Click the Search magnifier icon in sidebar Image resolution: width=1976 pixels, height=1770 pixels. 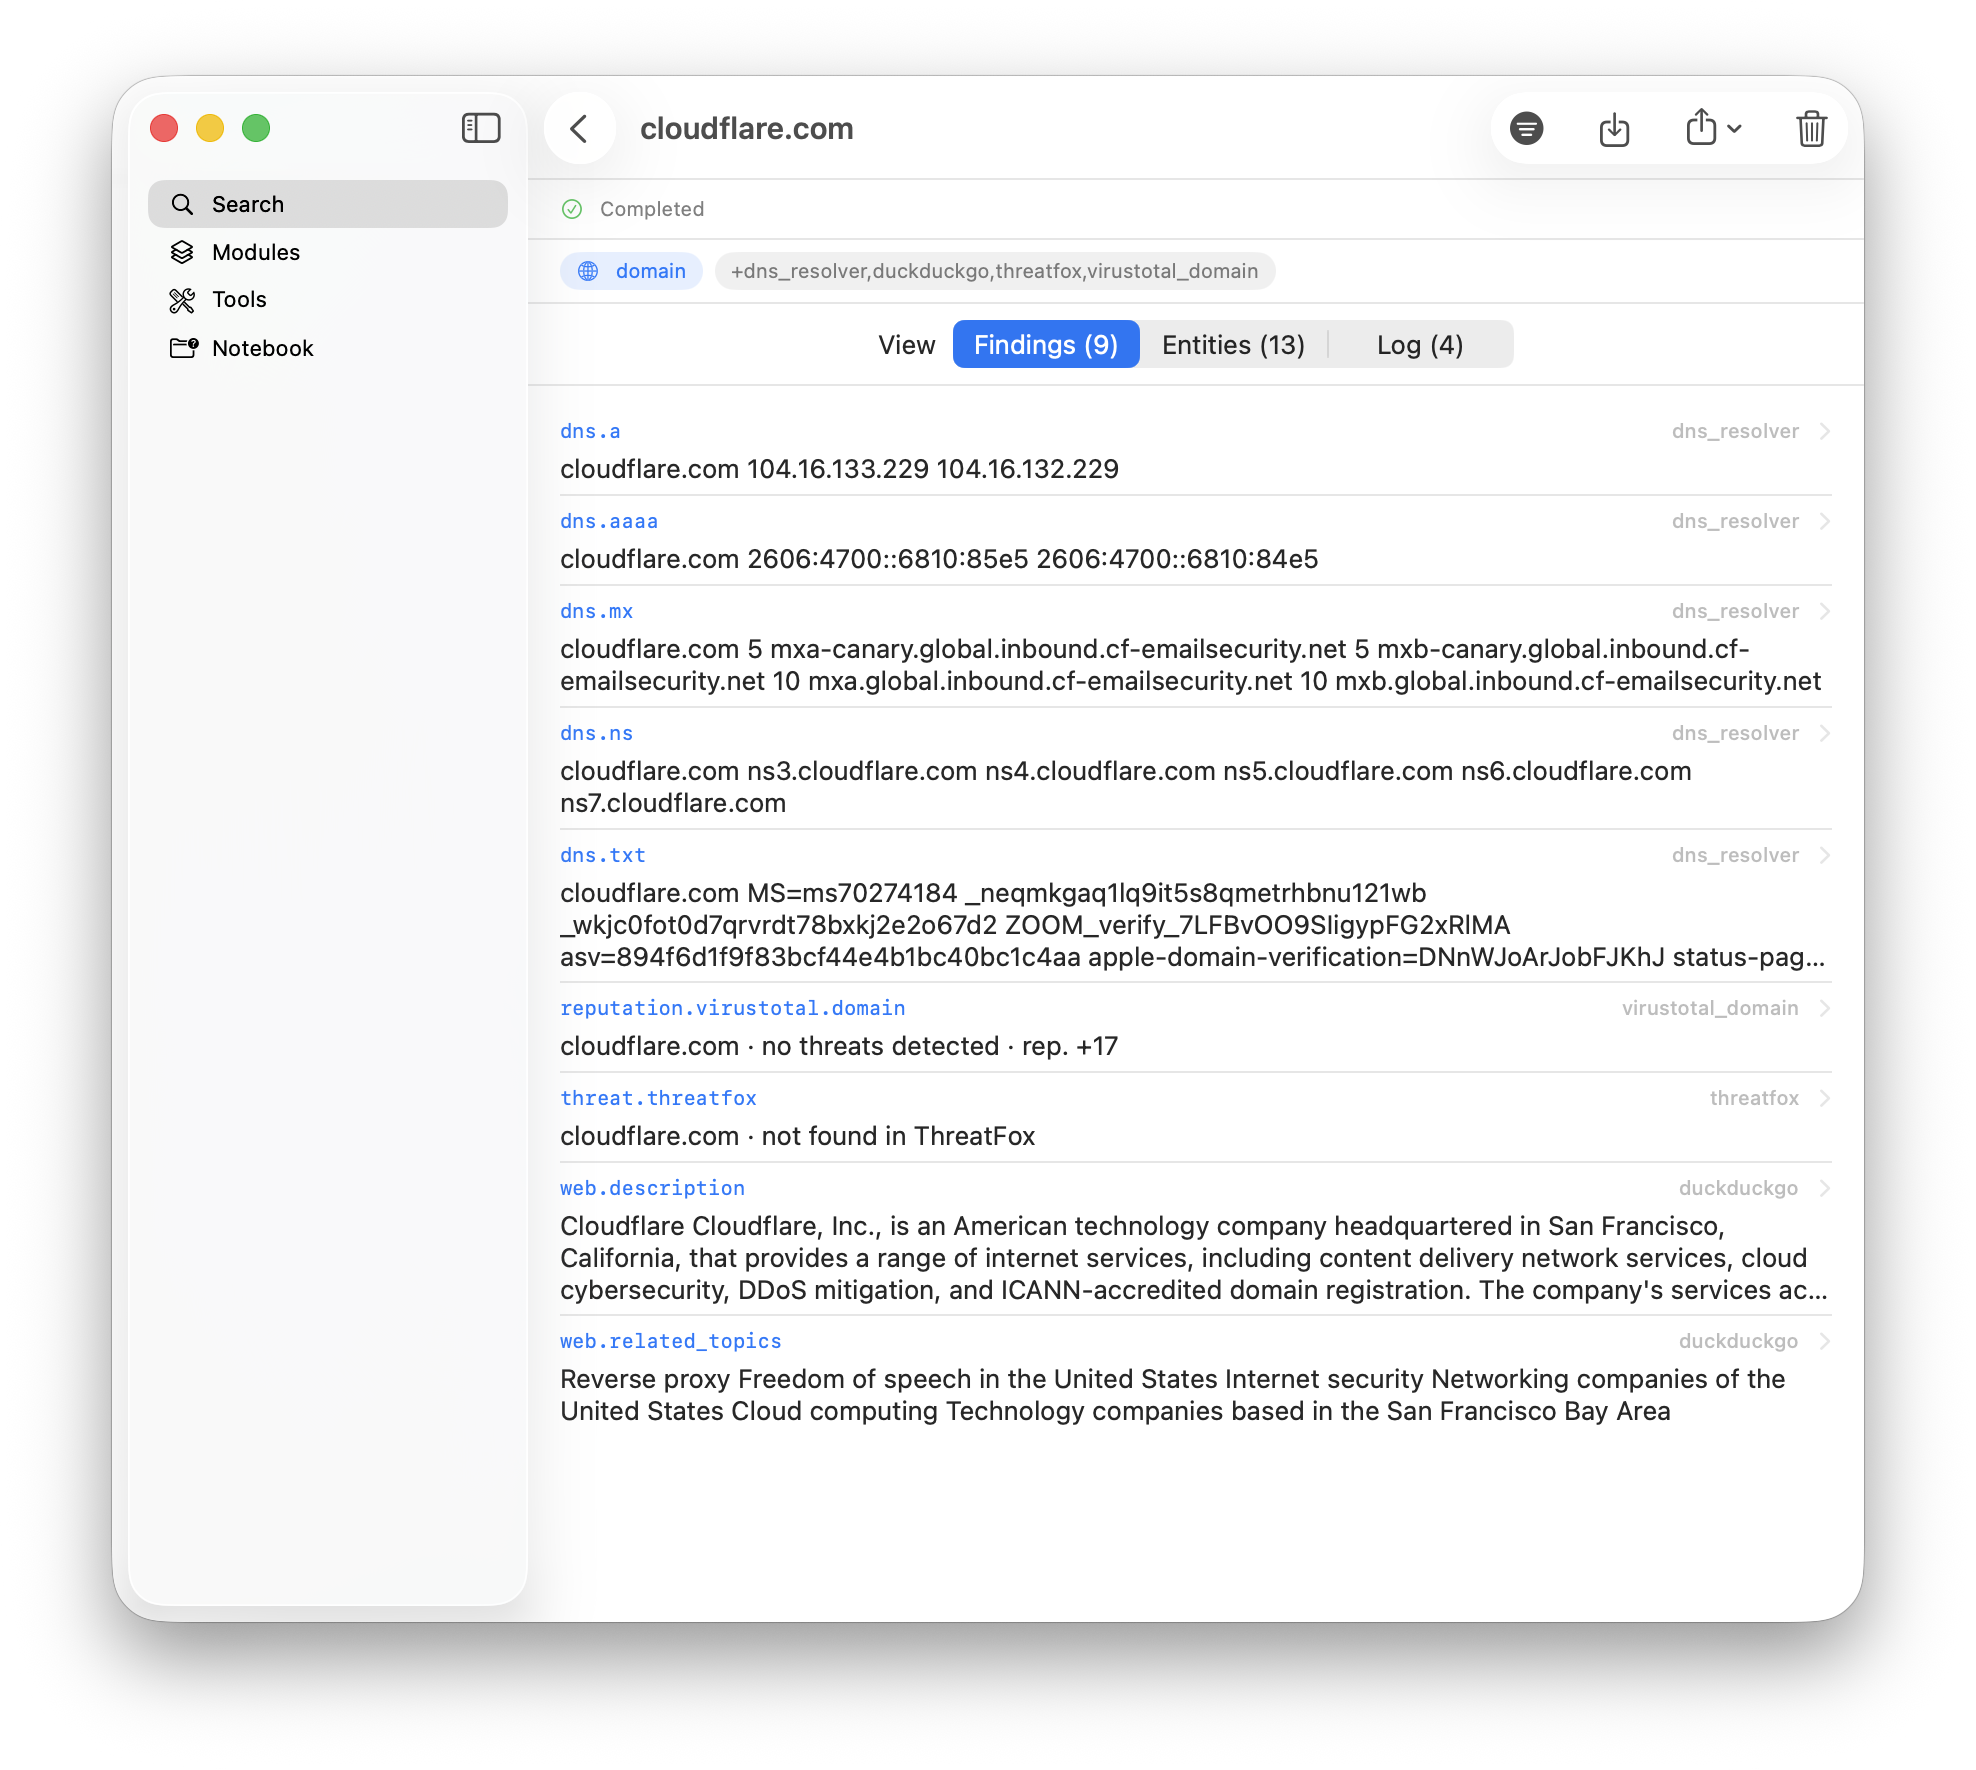pyautogui.click(x=182, y=204)
